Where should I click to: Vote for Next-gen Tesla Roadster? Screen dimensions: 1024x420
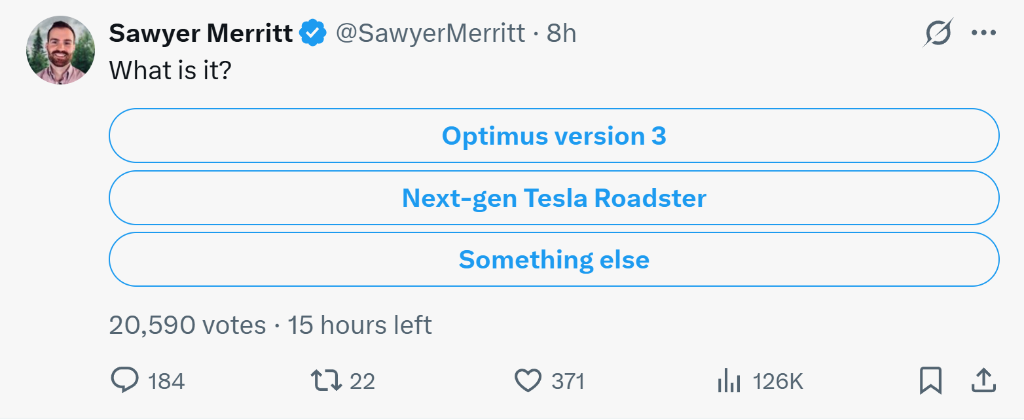(x=554, y=197)
